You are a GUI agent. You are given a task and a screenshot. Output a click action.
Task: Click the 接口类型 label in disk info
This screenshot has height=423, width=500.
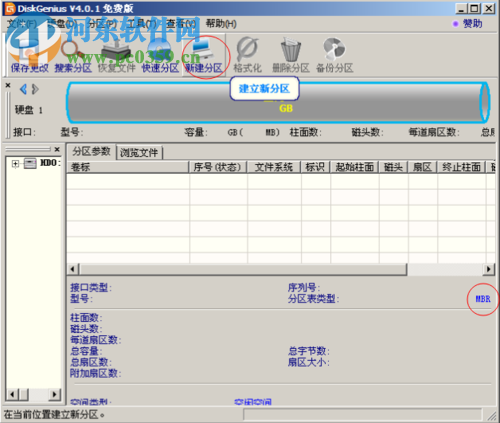91,287
